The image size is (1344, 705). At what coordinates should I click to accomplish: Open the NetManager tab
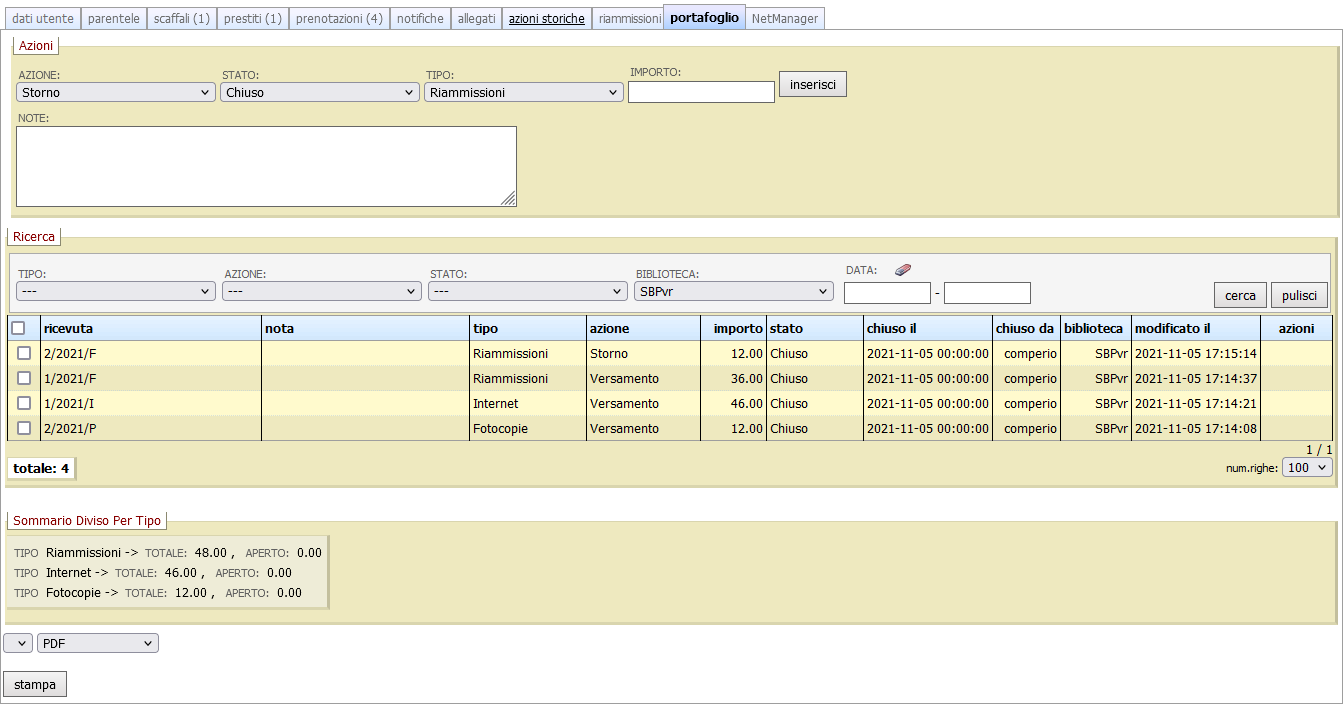[785, 18]
